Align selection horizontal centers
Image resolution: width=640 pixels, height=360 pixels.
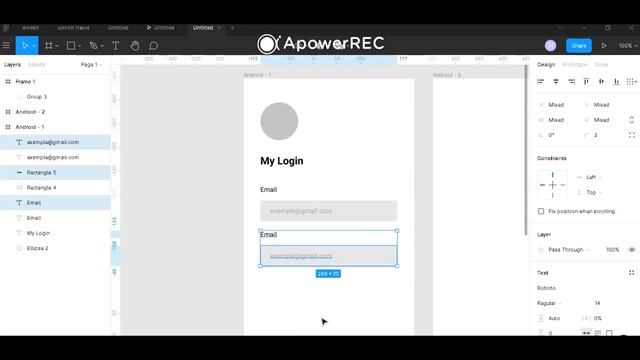[556, 82]
